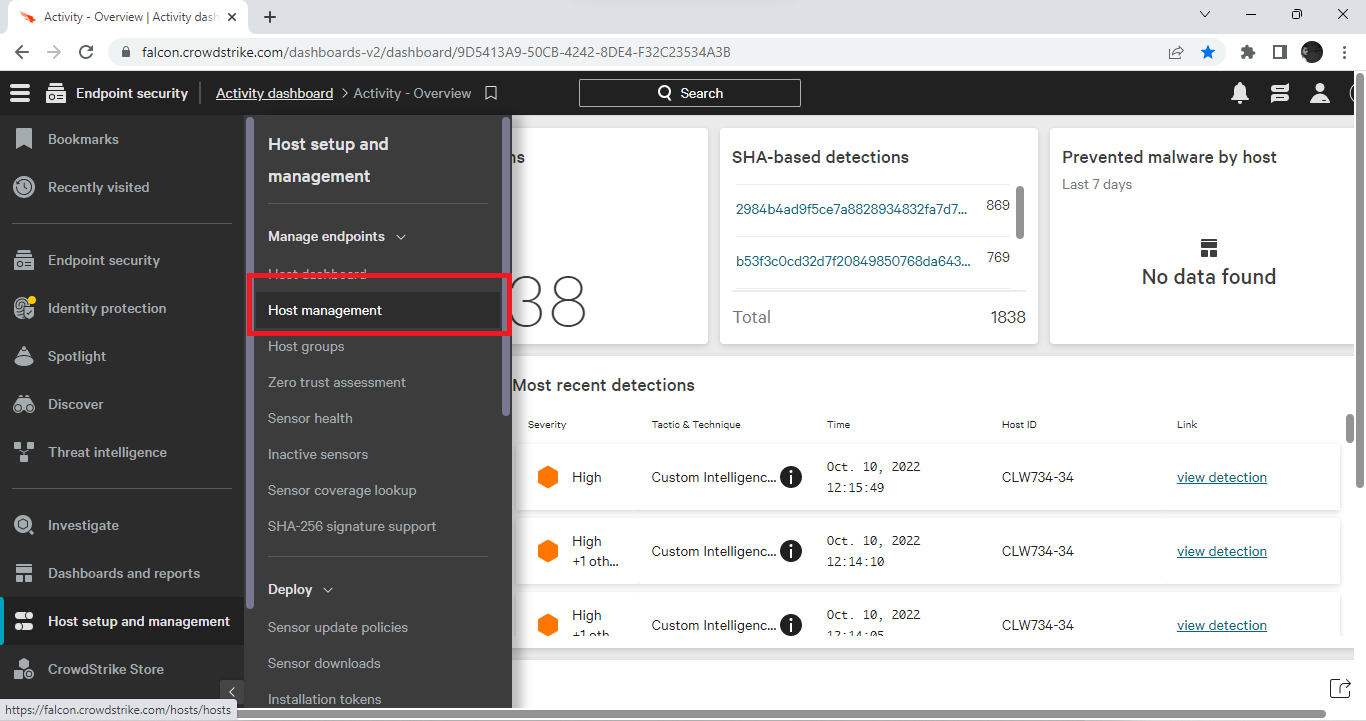This screenshot has height=721, width=1366.
Task: Share this page via the address bar icon
Action: 1176,52
